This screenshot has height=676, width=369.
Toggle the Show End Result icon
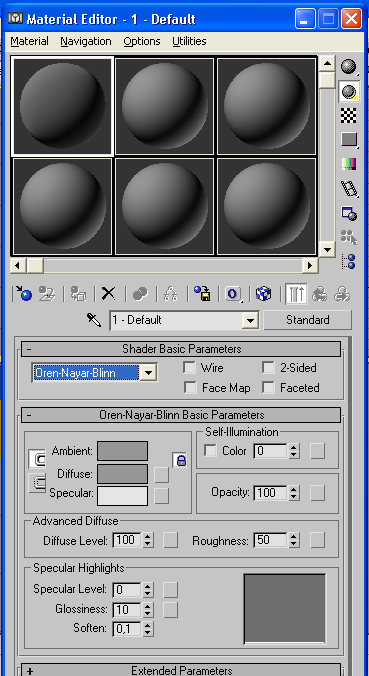pyautogui.click(x=296, y=294)
